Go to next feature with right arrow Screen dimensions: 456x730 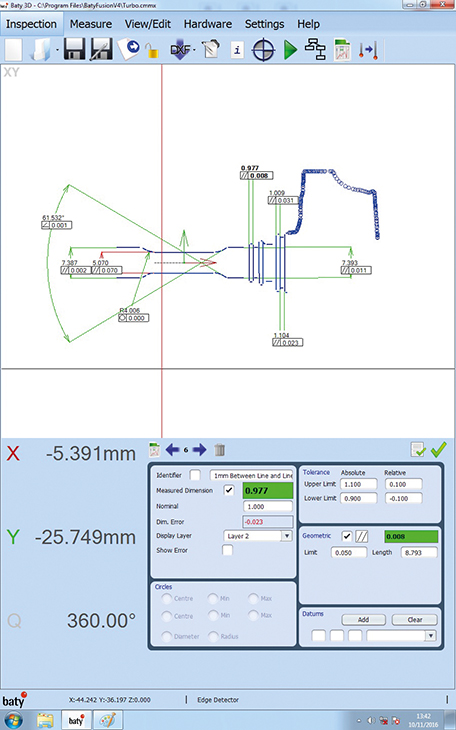point(199,450)
